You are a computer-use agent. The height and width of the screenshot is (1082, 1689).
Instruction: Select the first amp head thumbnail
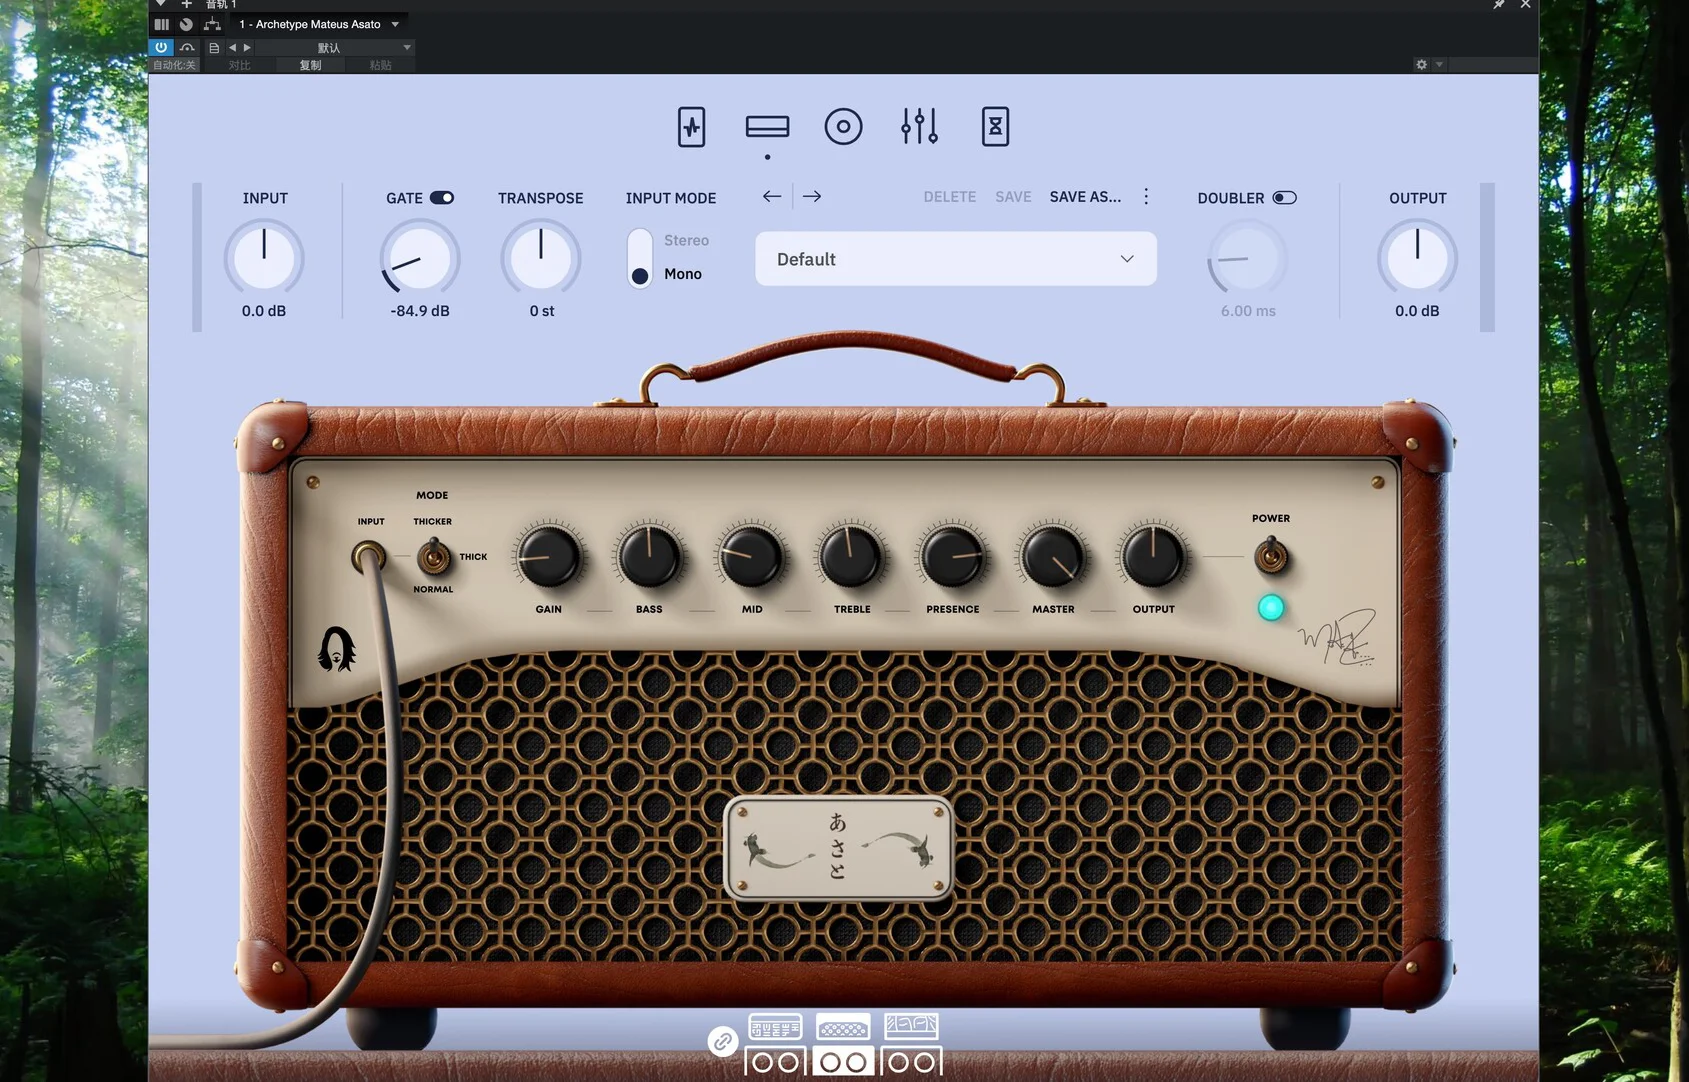coord(775,1027)
